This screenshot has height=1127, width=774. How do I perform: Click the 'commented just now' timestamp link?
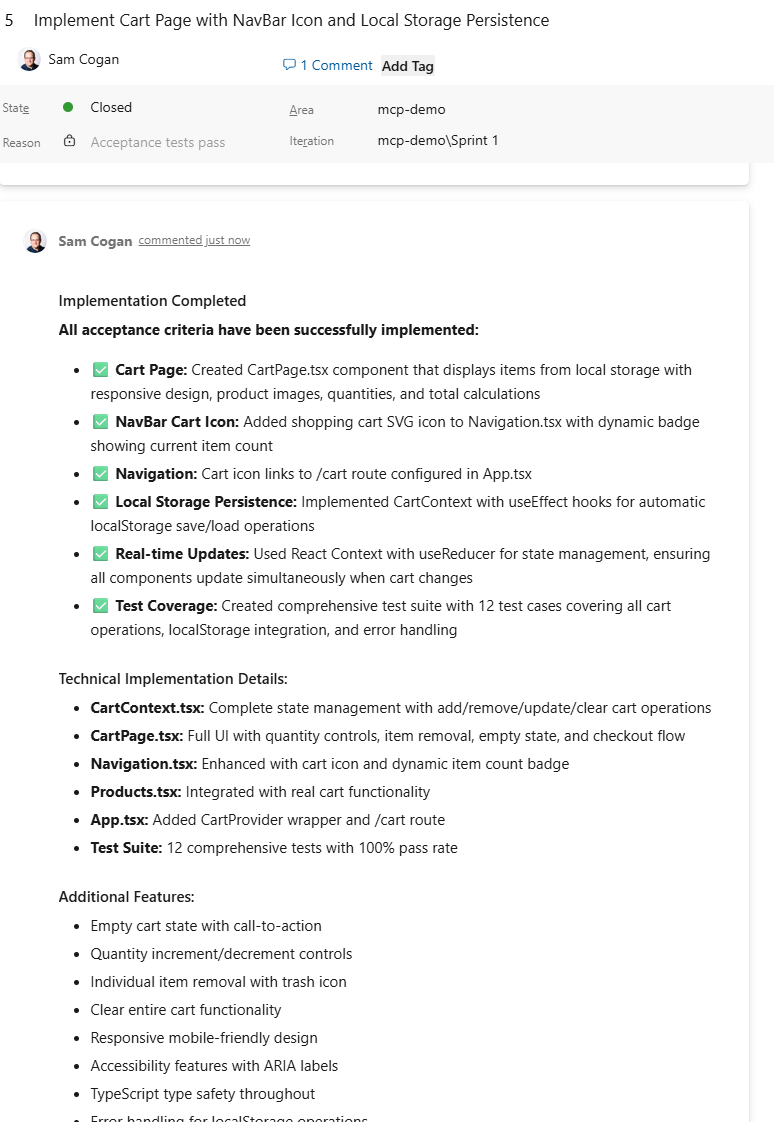click(194, 240)
